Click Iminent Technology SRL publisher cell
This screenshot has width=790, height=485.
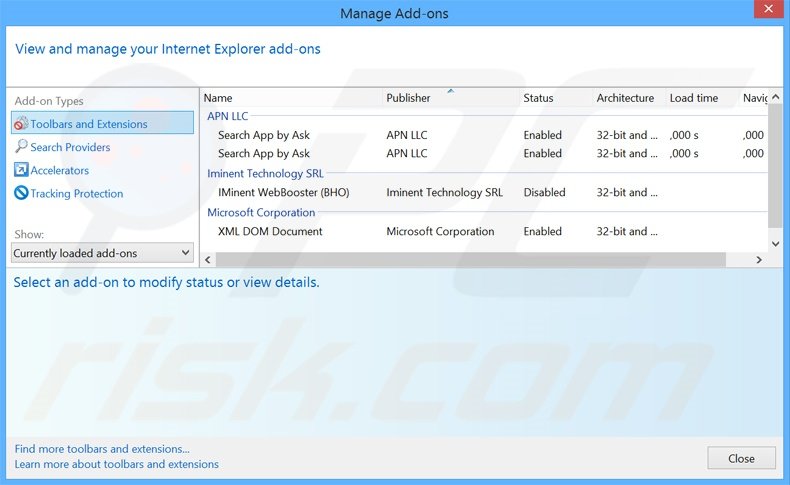point(444,192)
